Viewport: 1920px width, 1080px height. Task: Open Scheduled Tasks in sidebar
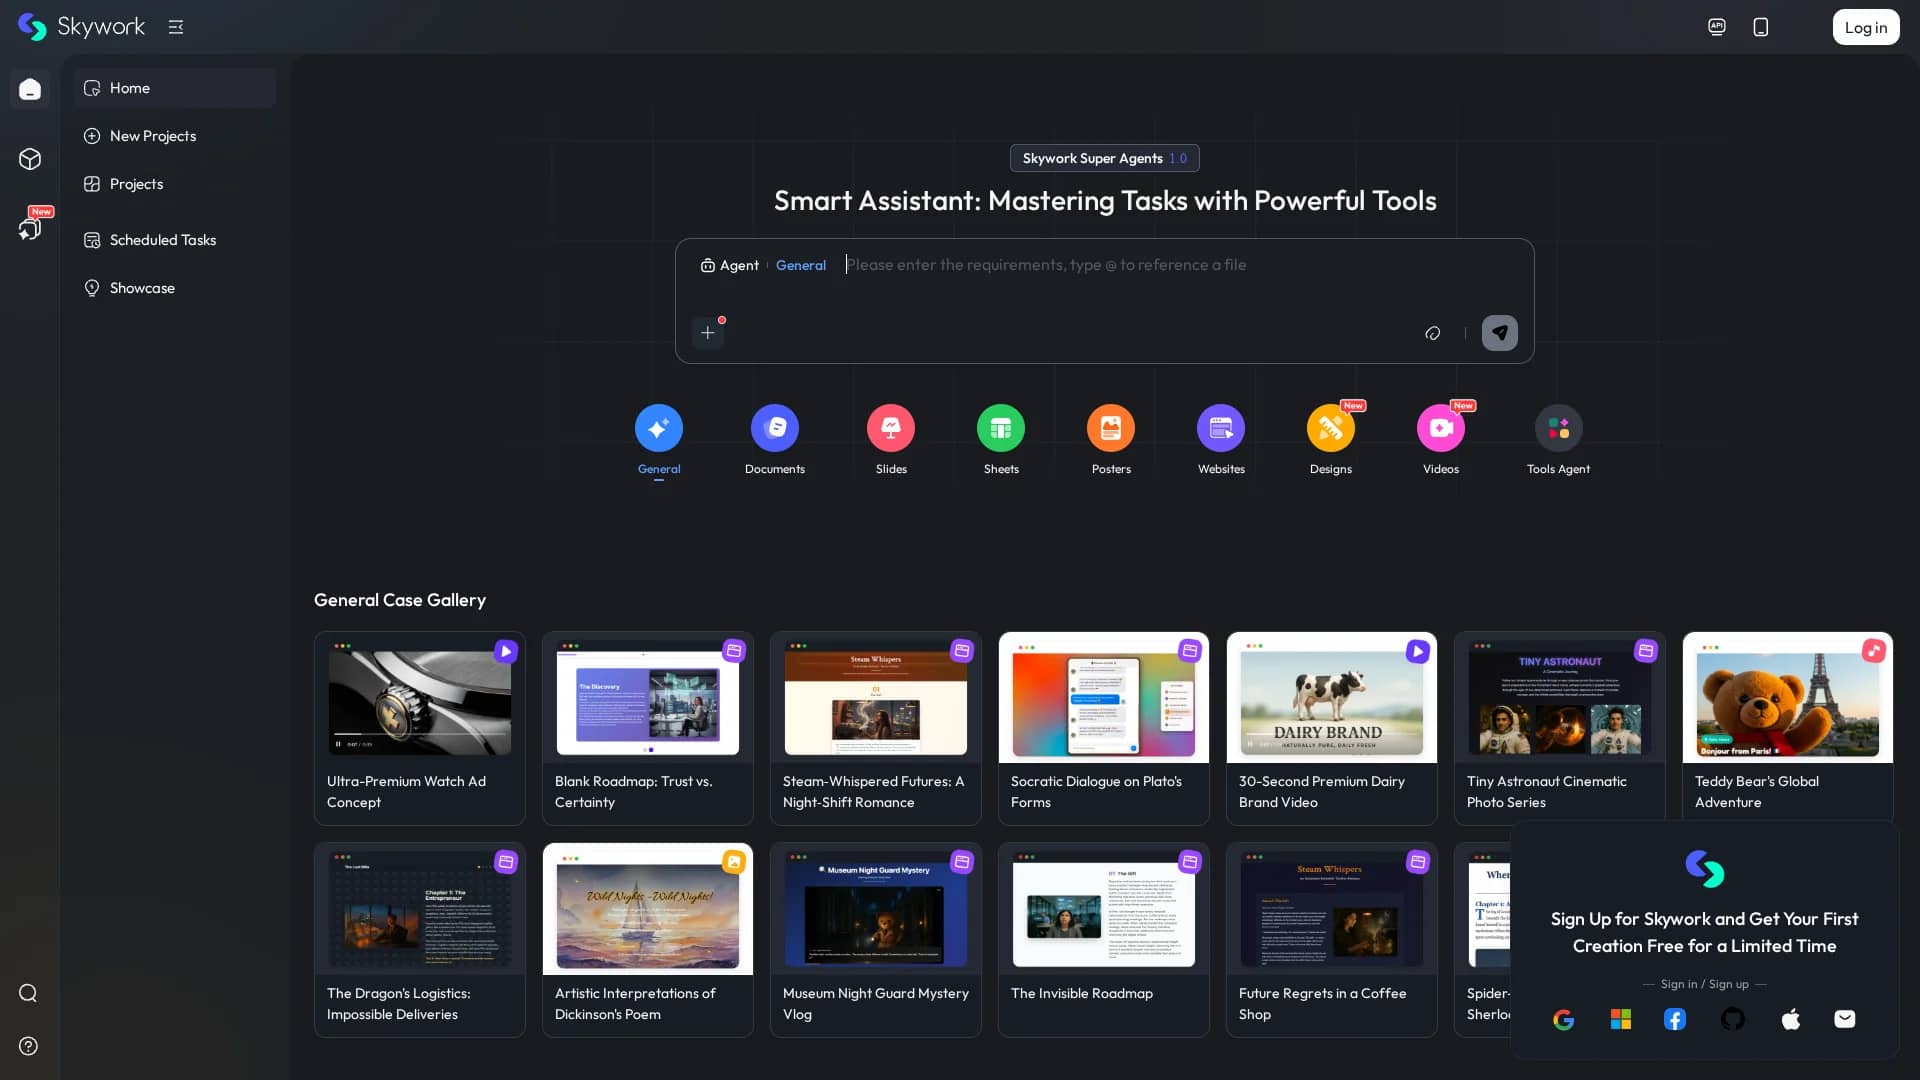click(x=175, y=240)
